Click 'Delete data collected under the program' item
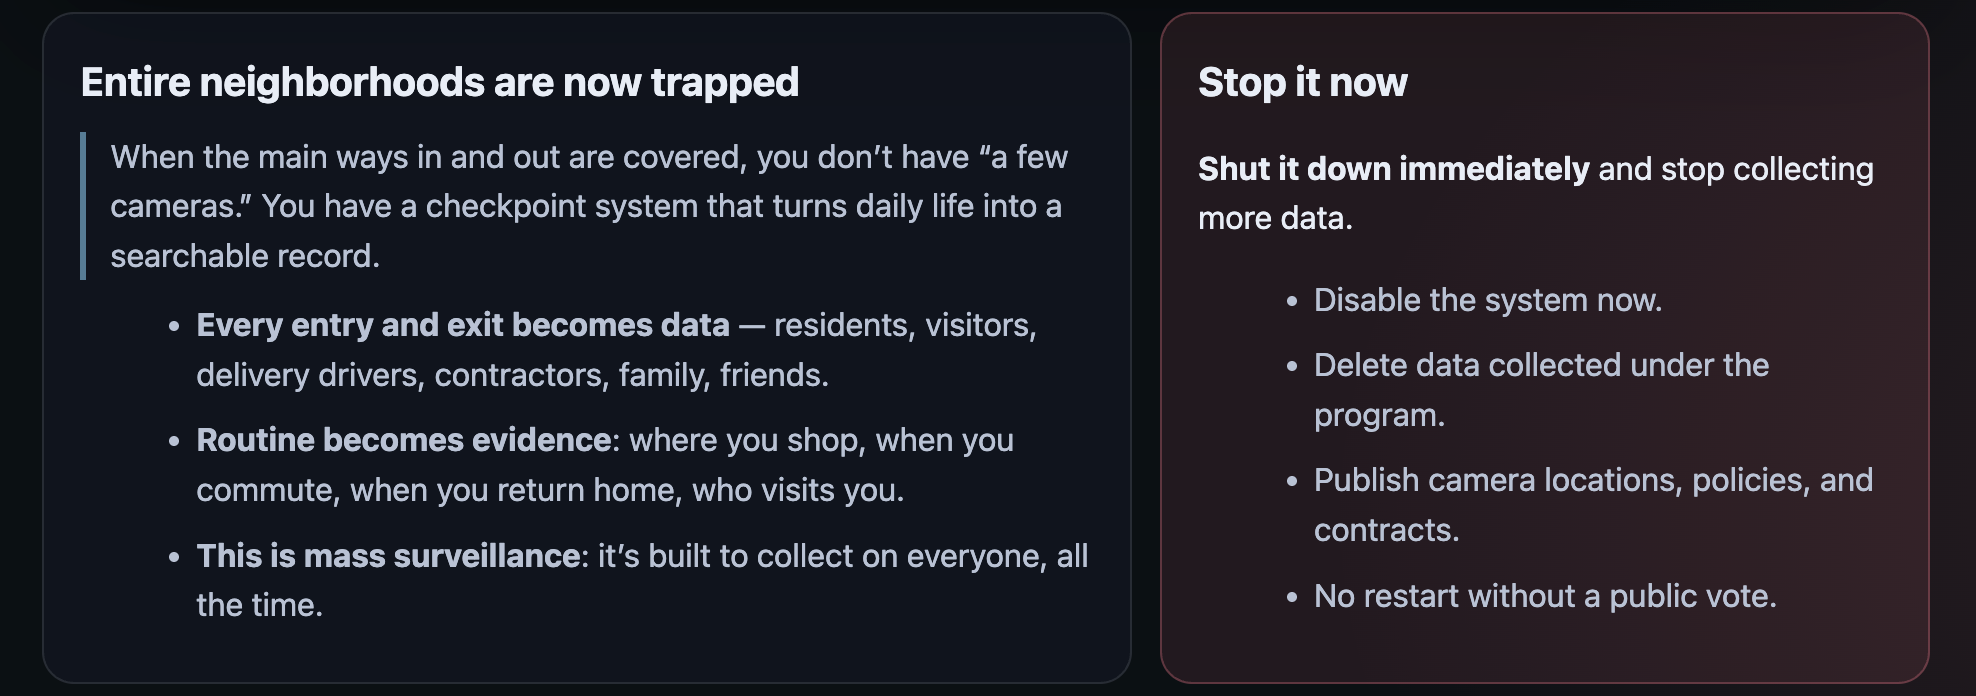The image size is (1976, 696). [1540, 366]
